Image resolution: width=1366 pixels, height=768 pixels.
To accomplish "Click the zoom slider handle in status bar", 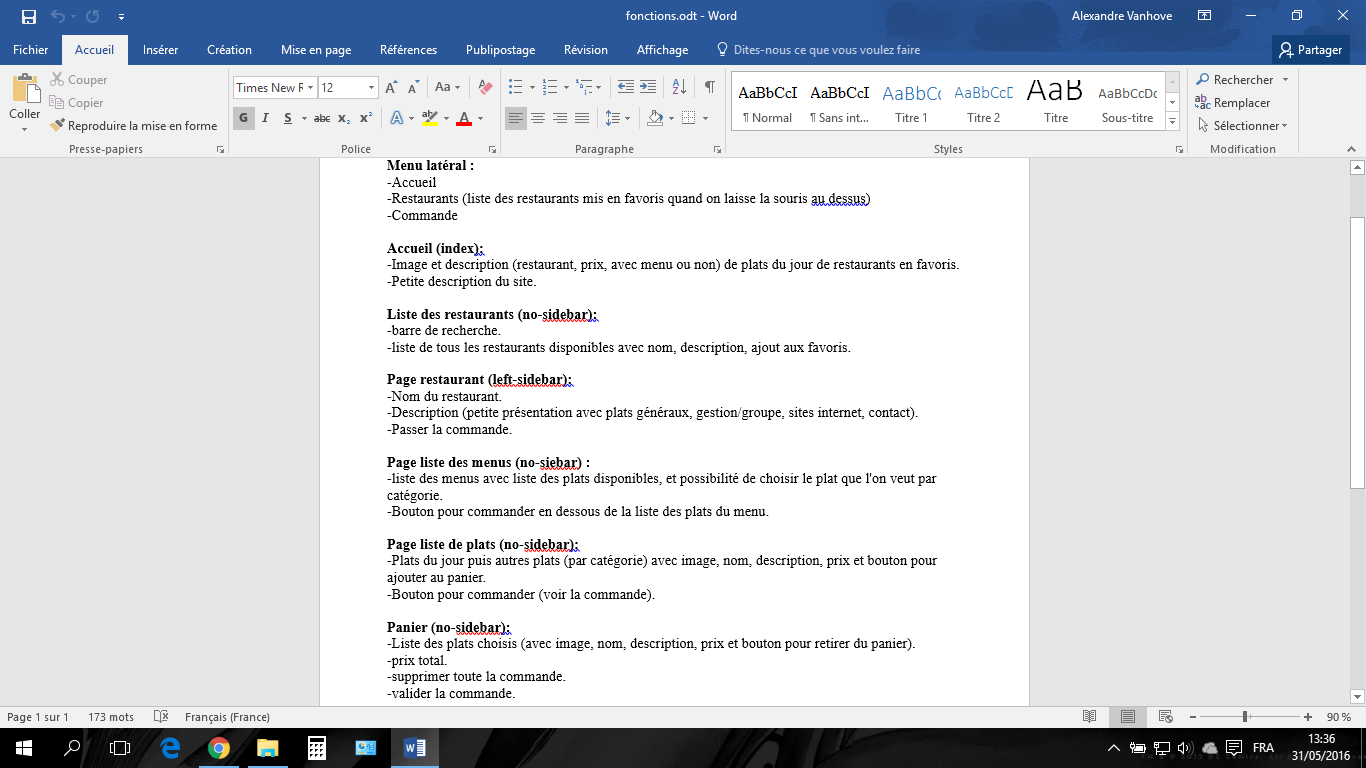I will click(x=1245, y=717).
